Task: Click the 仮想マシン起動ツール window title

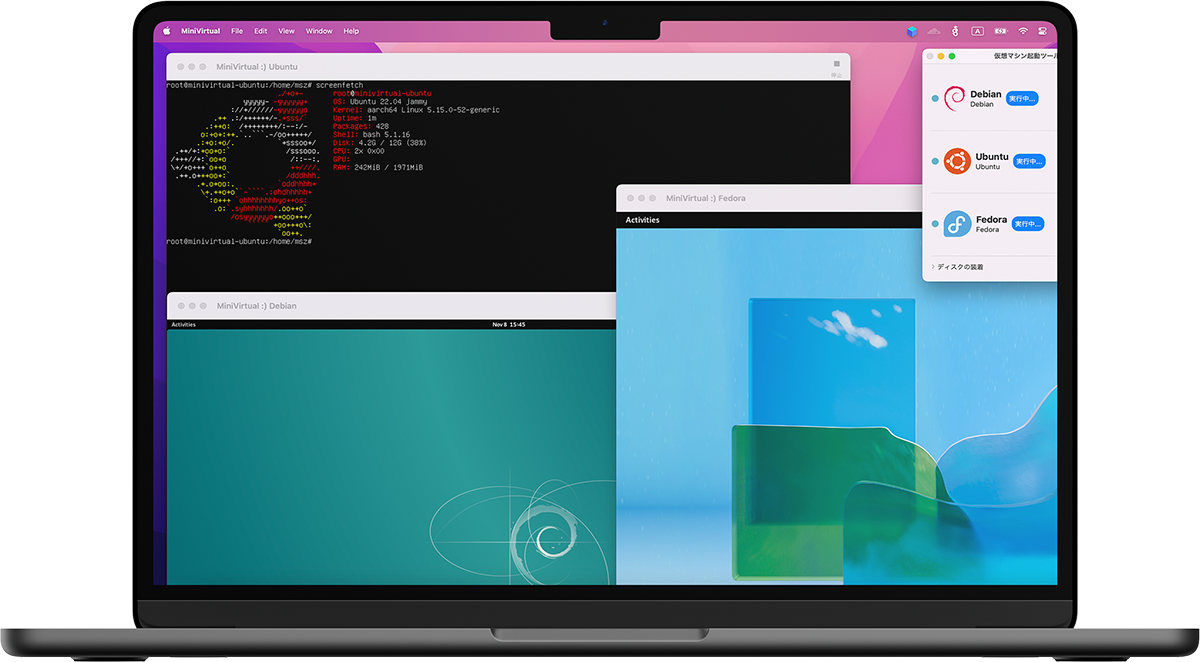Action: click(x=1024, y=57)
